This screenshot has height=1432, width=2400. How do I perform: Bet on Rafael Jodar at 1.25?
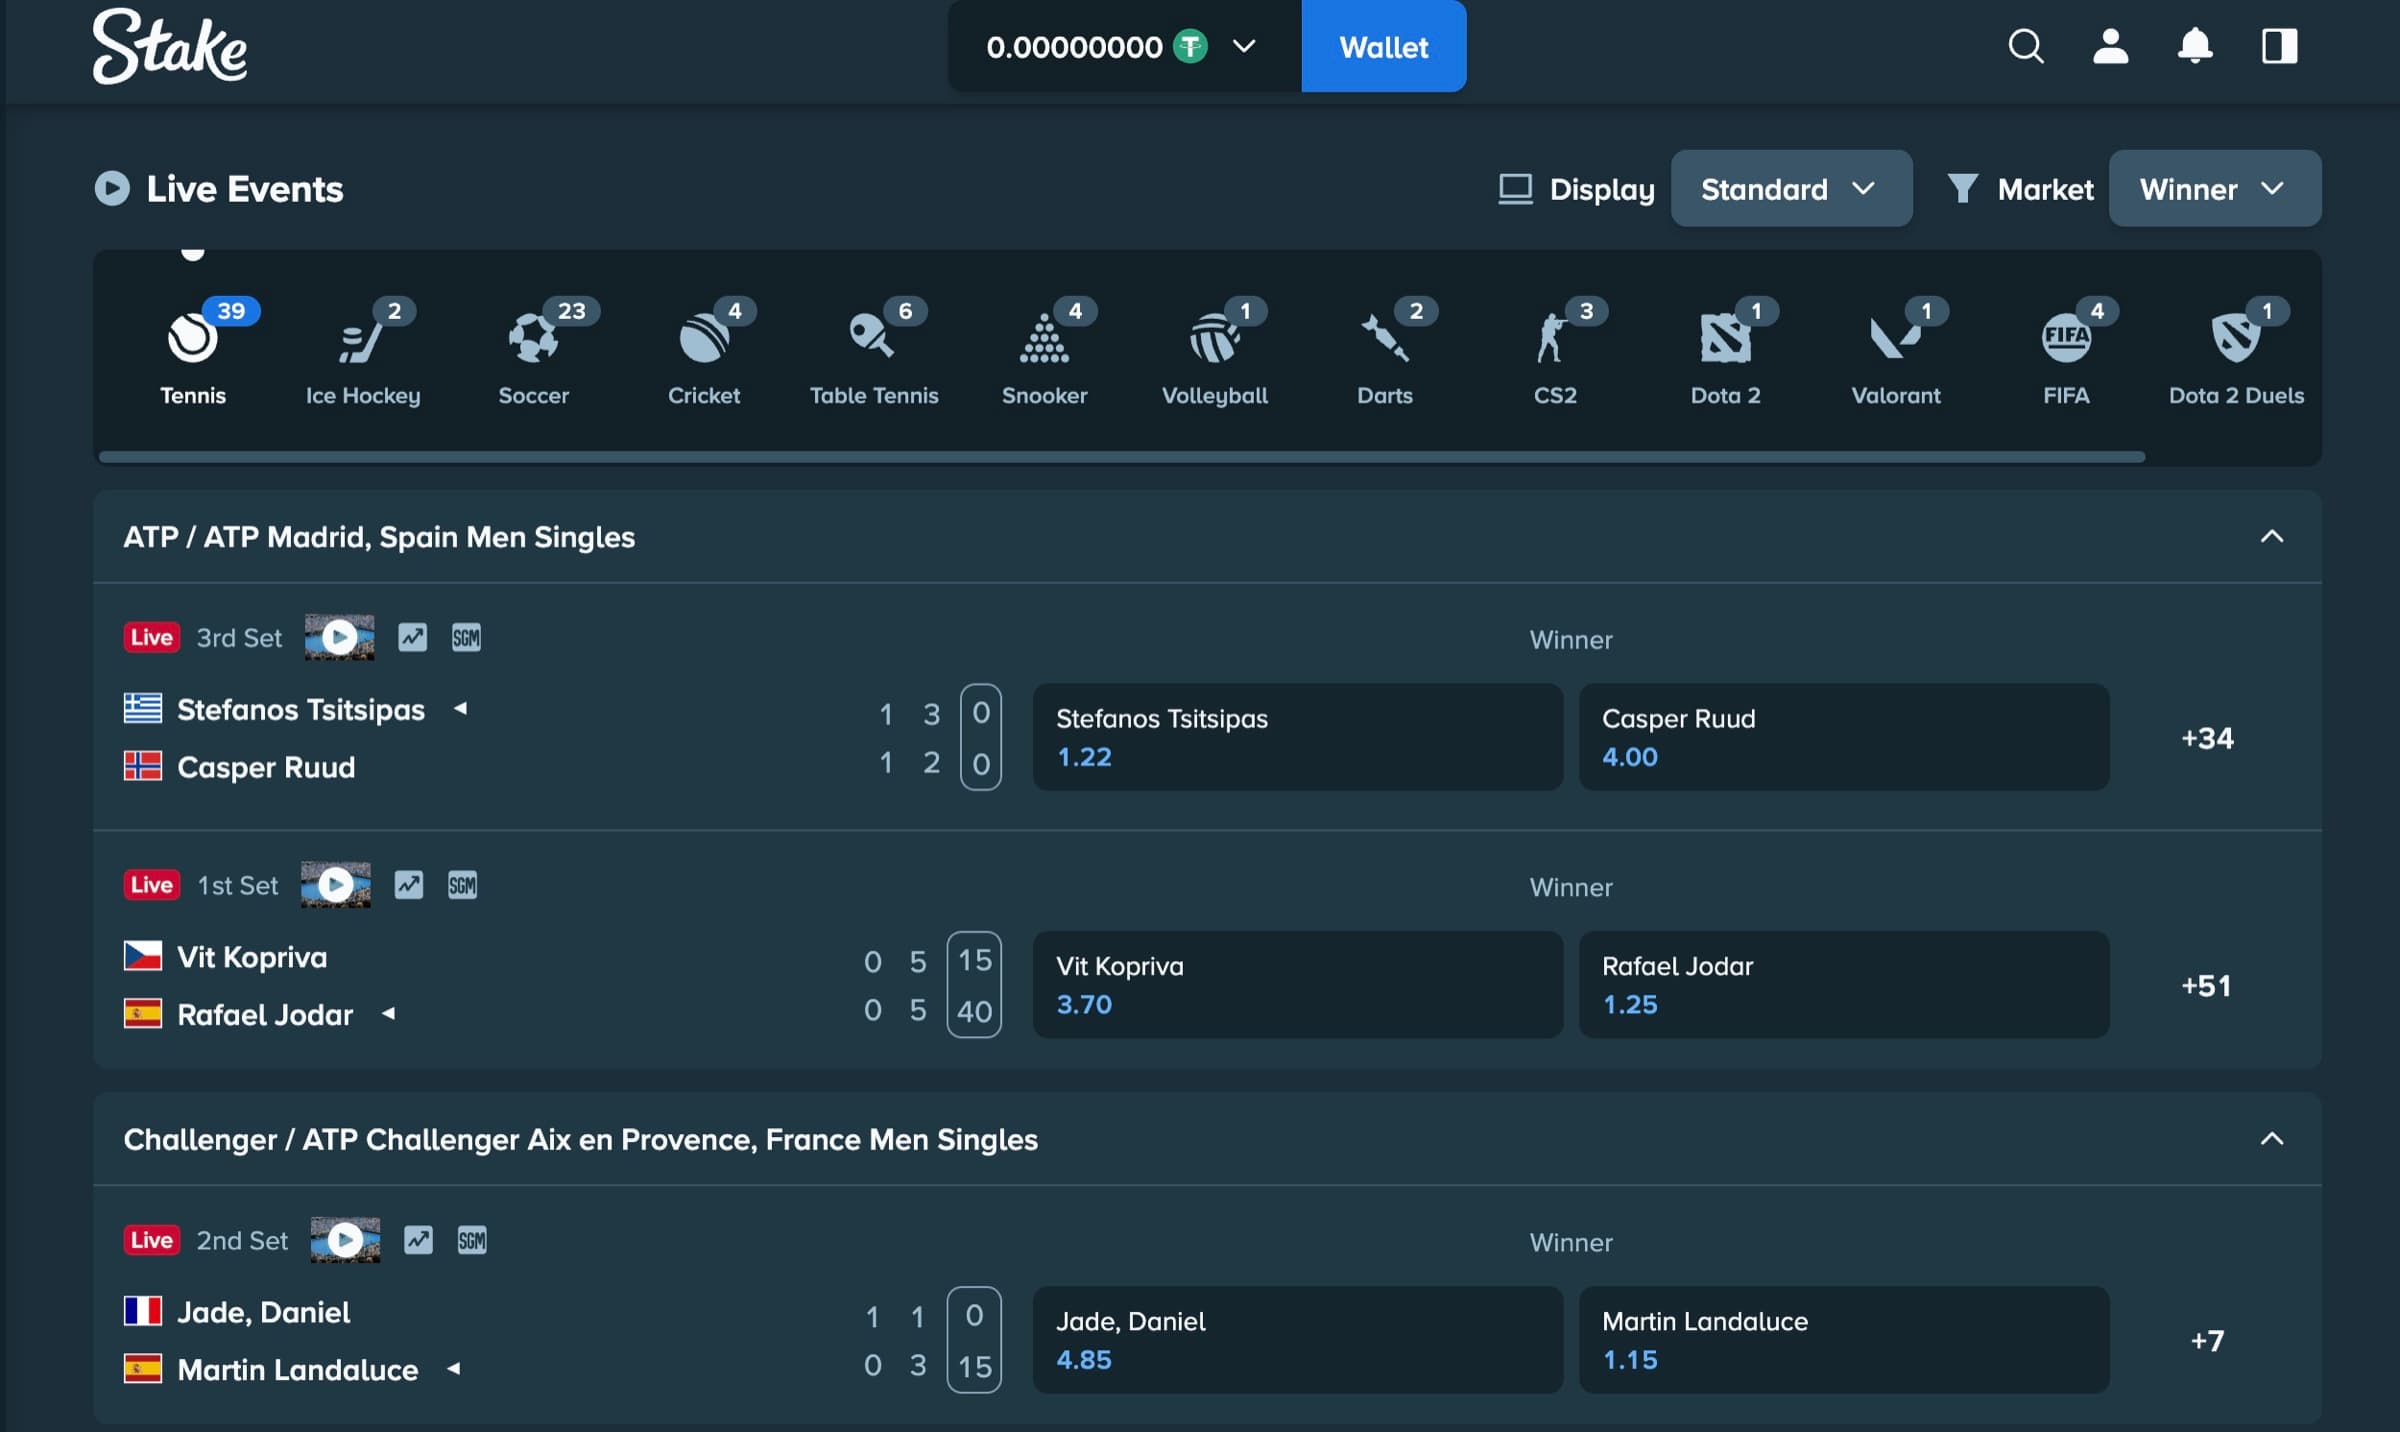tap(1844, 984)
